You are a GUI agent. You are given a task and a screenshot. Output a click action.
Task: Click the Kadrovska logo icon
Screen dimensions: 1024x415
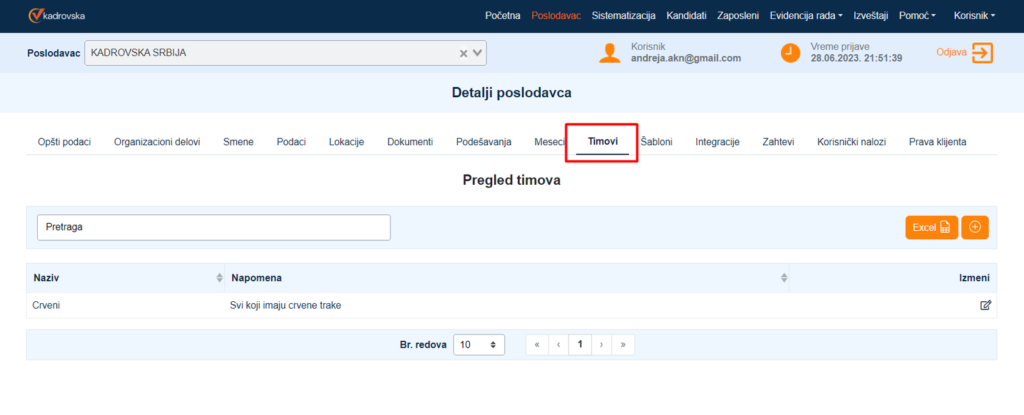[x=36, y=16]
